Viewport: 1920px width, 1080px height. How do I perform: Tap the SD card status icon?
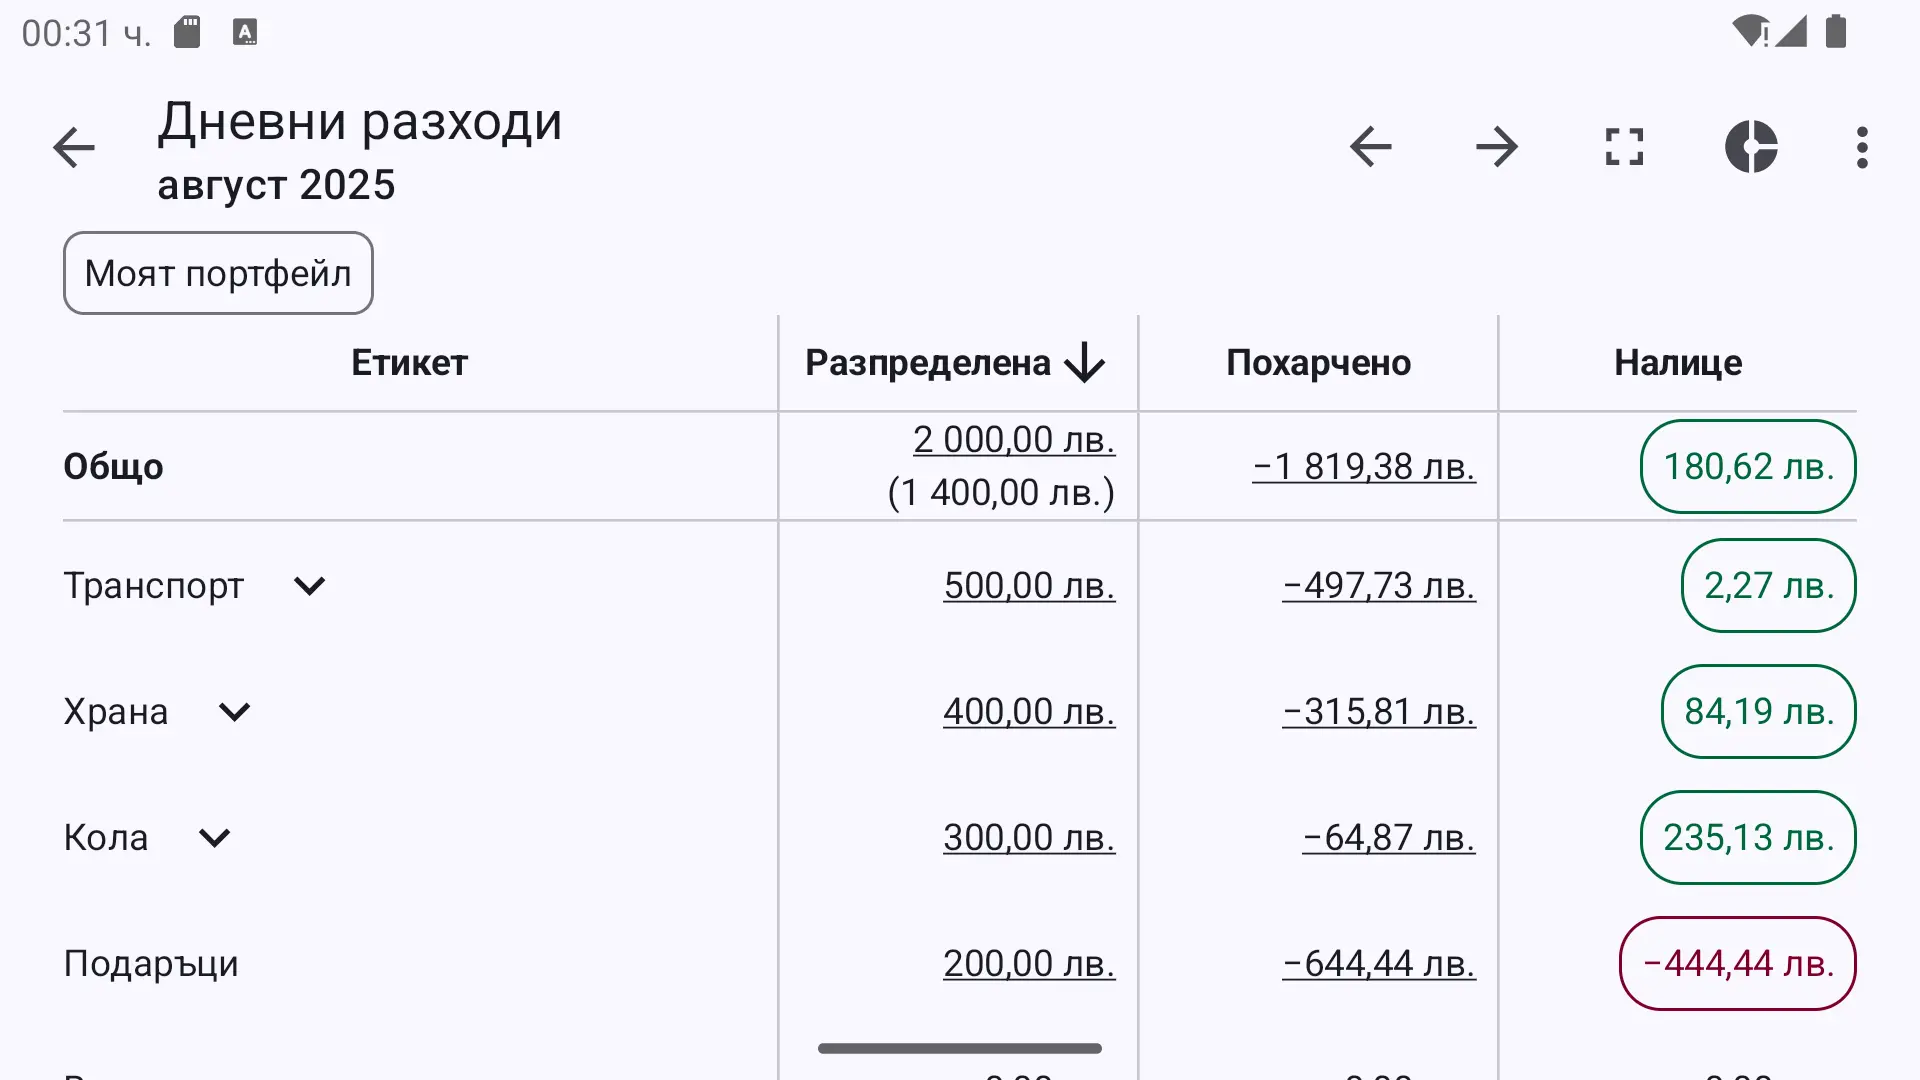click(x=187, y=32)
